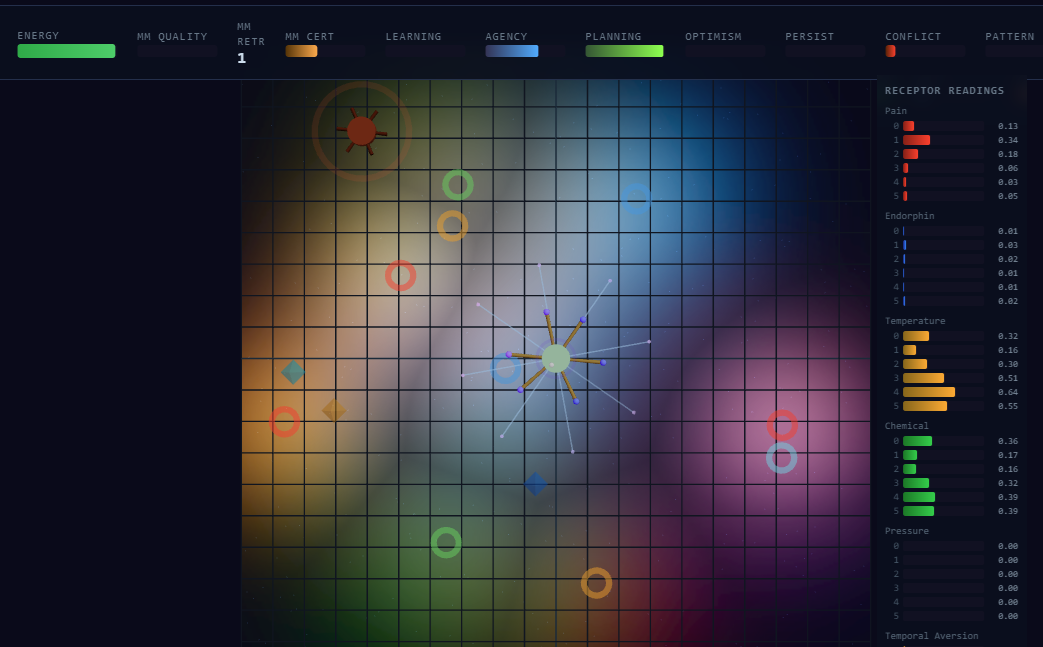Click the MM CERT orange bar
Image resolution: width=1043 pixels, height=647 pixels.
(301, 51)
